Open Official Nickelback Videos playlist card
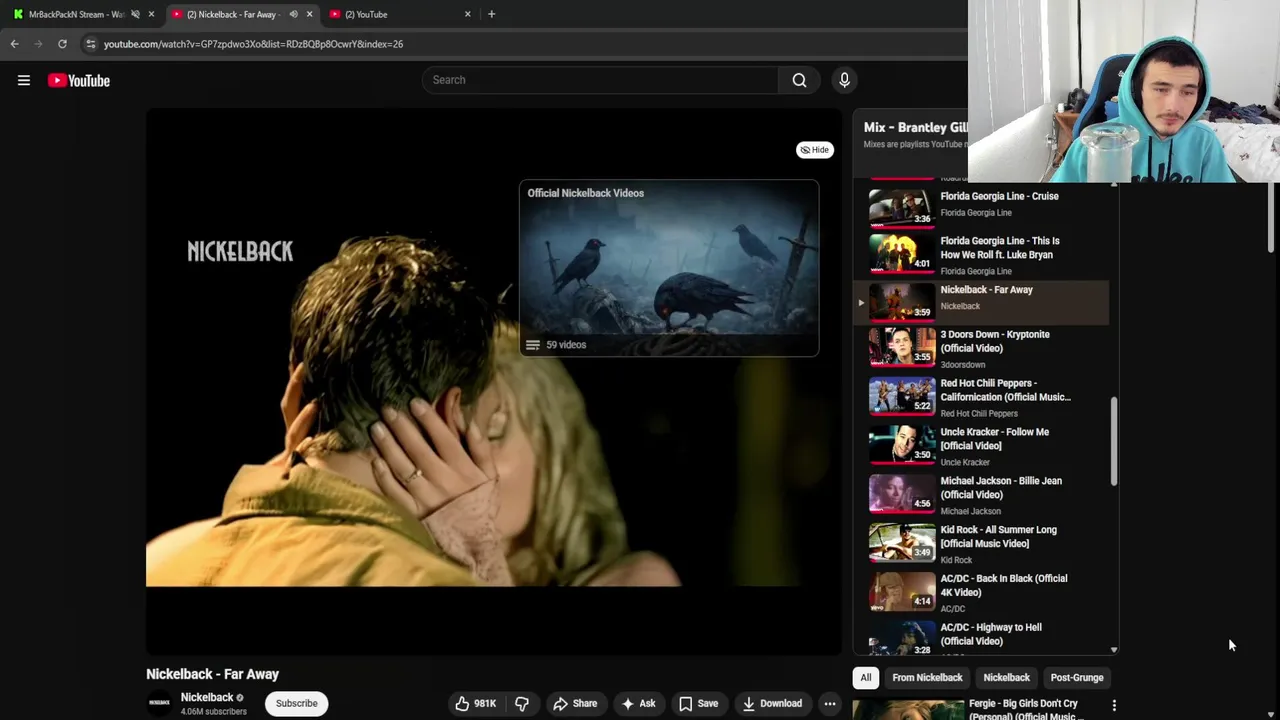Screen dimensions: 1280x720 point(668,268)
